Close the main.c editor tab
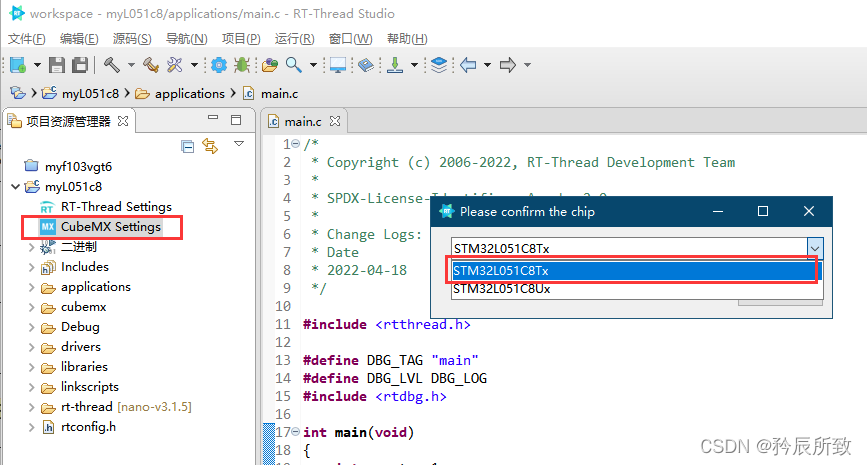Viewport: 867px width, 465px height. 335,121
